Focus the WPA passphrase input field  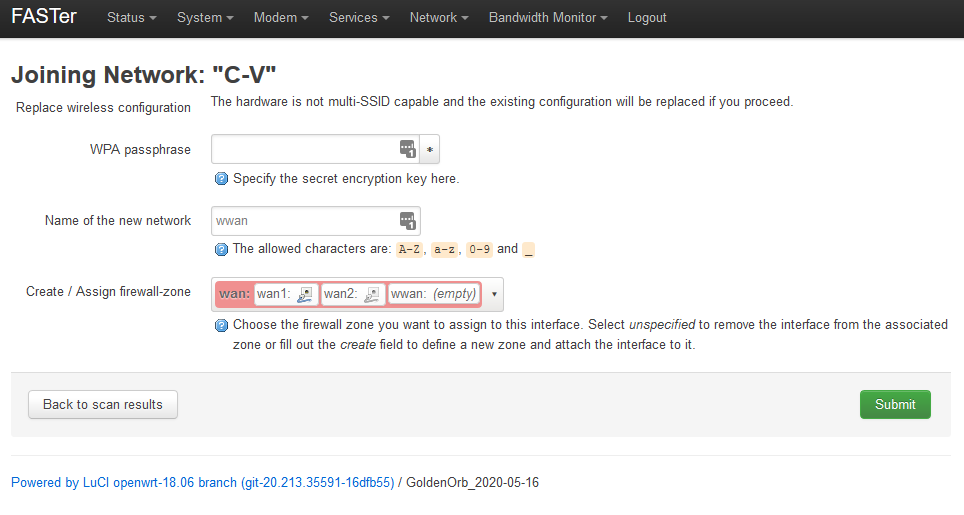pyautogui.click(x=304, y=150)
